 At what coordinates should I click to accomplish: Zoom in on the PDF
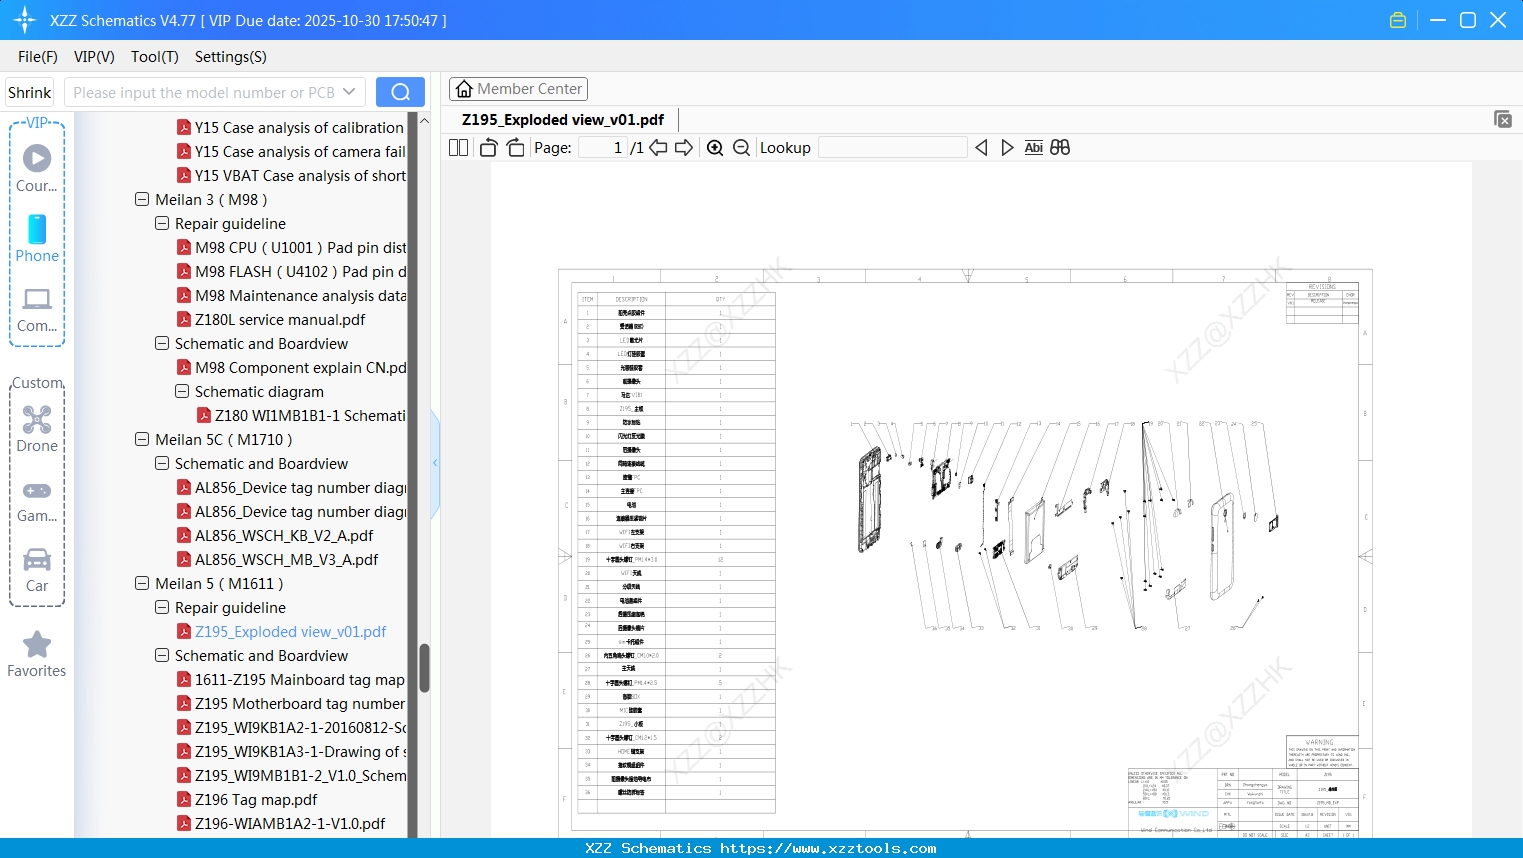coord(715,147)
